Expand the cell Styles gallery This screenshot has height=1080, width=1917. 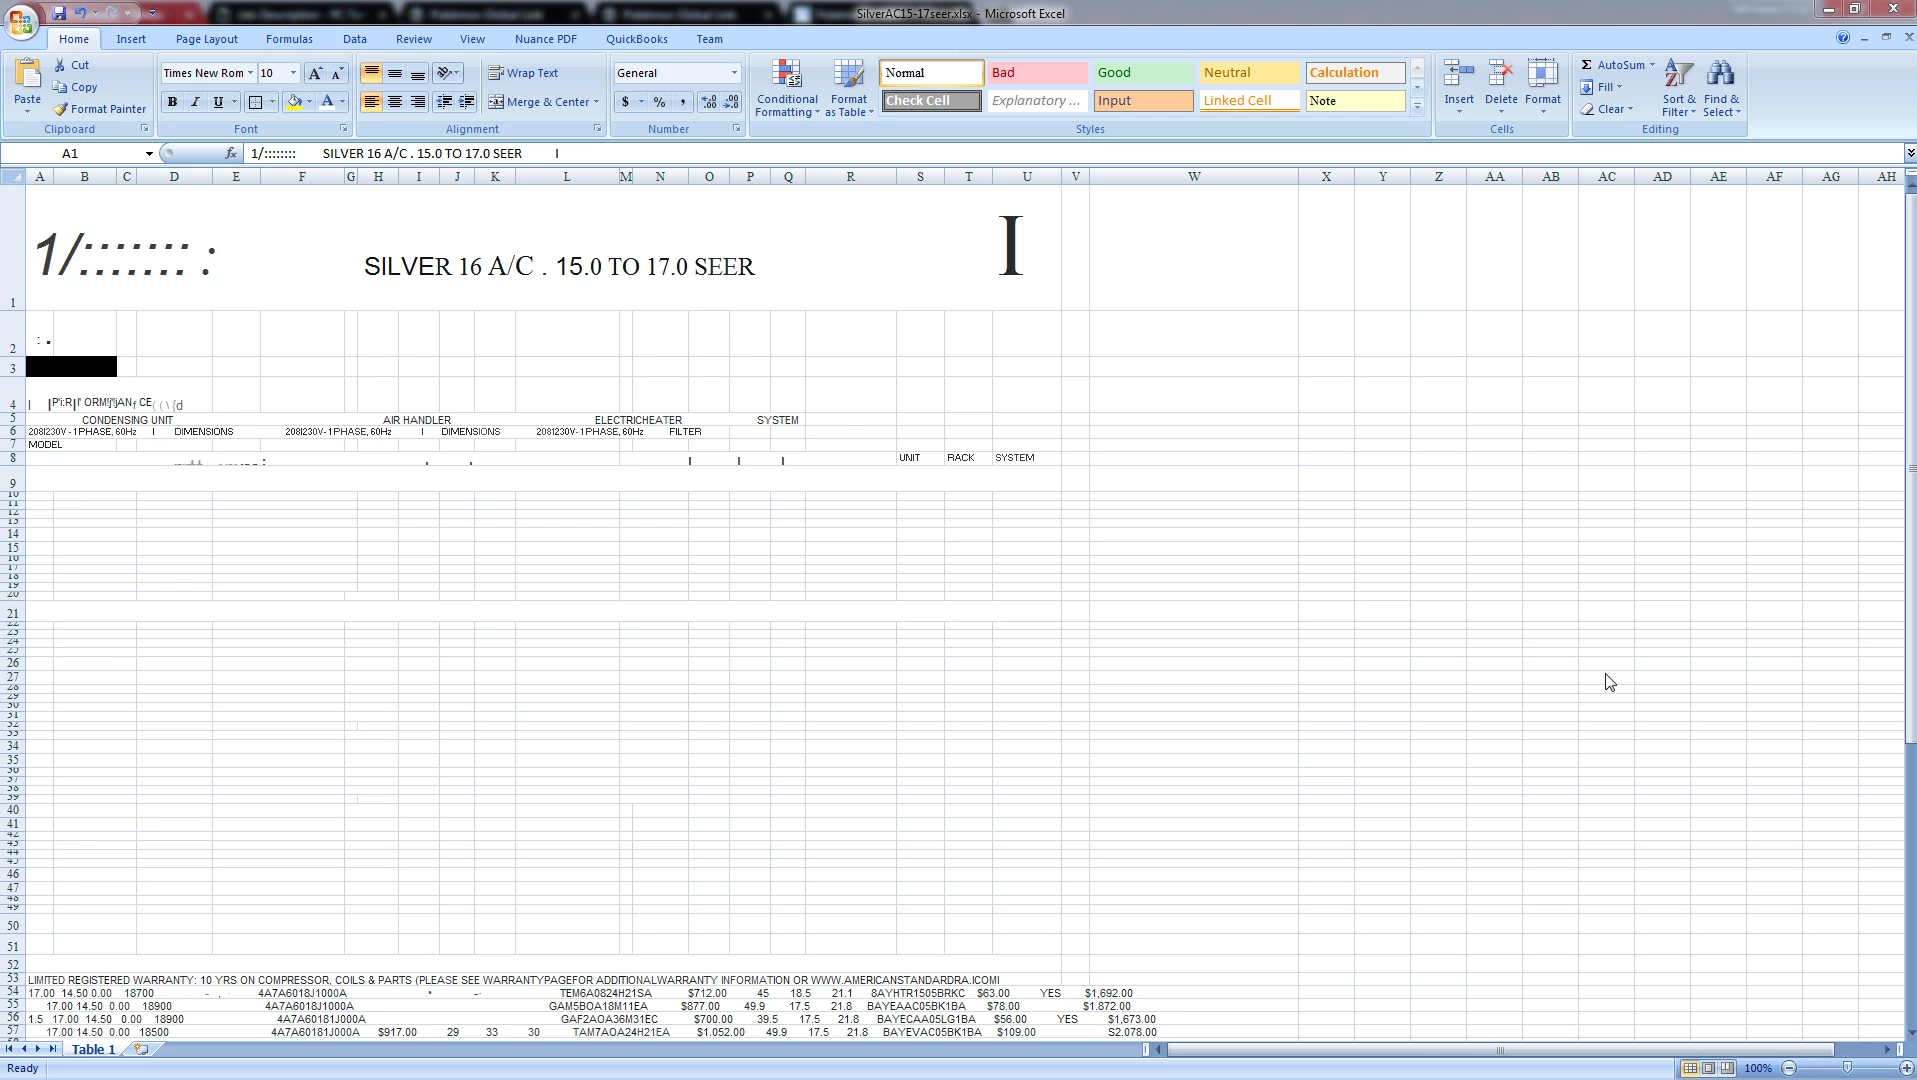1417,105
